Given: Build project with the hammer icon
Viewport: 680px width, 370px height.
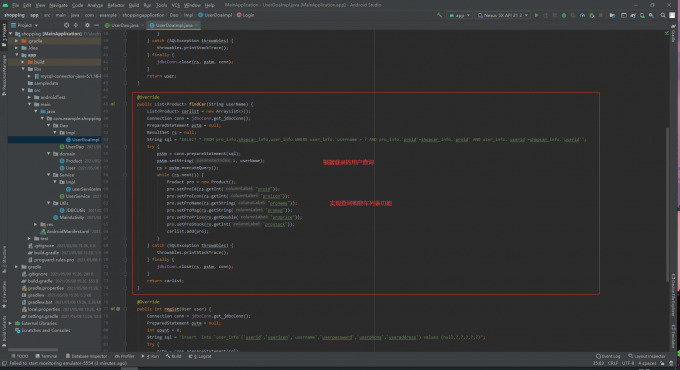Looking at the screenshot, I should click(439, 15).
